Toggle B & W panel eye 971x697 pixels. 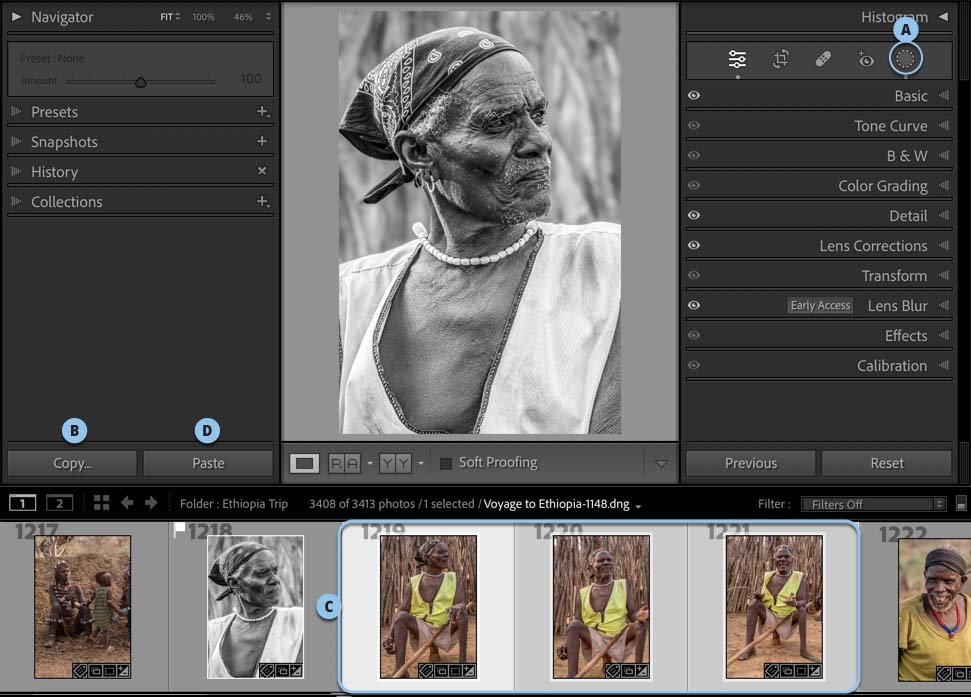pyautogui.click(x=694, y=155)
